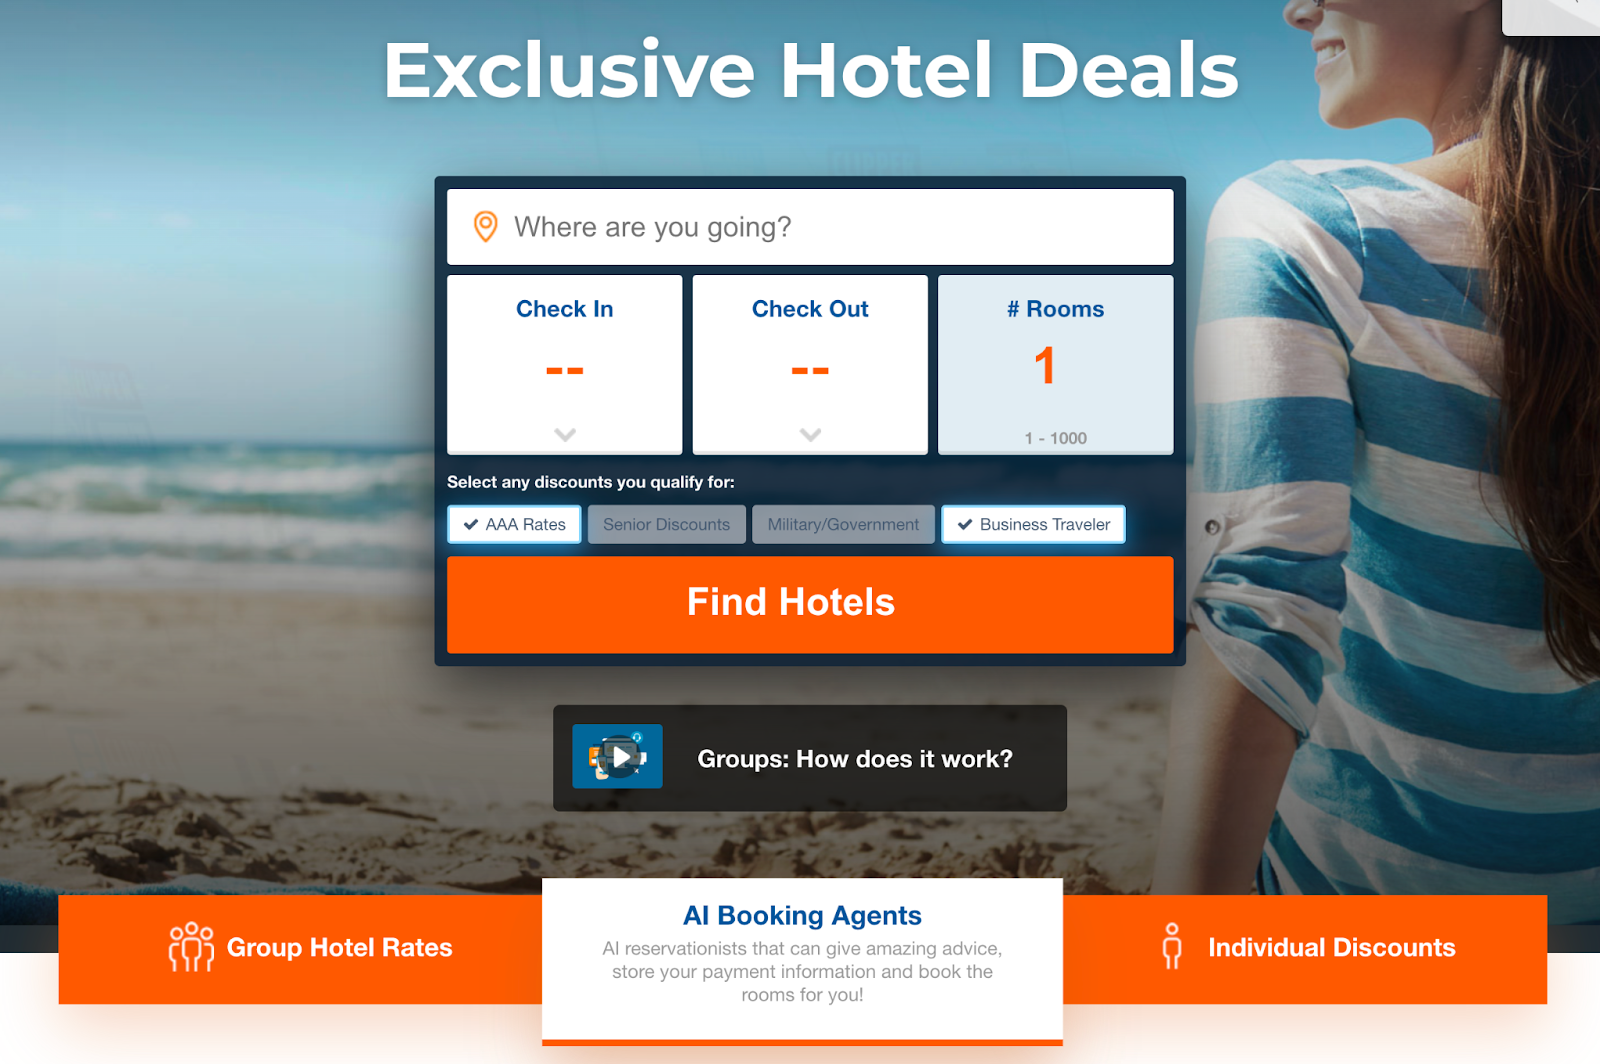This screenshot has height=1064, width=1600.
Task: Play the Groups video thumbnail icon
Action: (x=617, y=756)
